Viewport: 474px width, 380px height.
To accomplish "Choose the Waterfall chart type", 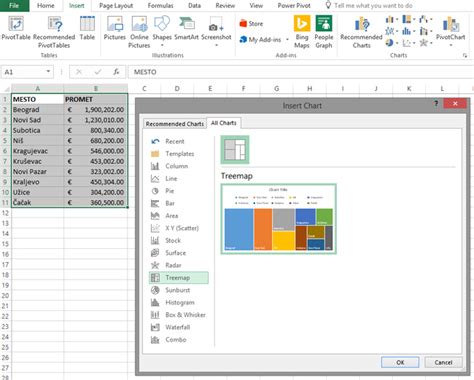I will pos(179,327).
